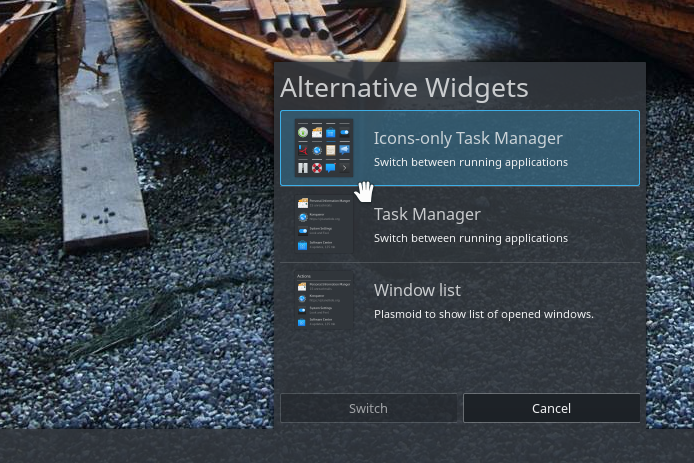Image resolution: width=694 pixels, height=463 pixels.
Task: Click the blue chat bubble icon in the grid
Action: click(331, 168)
